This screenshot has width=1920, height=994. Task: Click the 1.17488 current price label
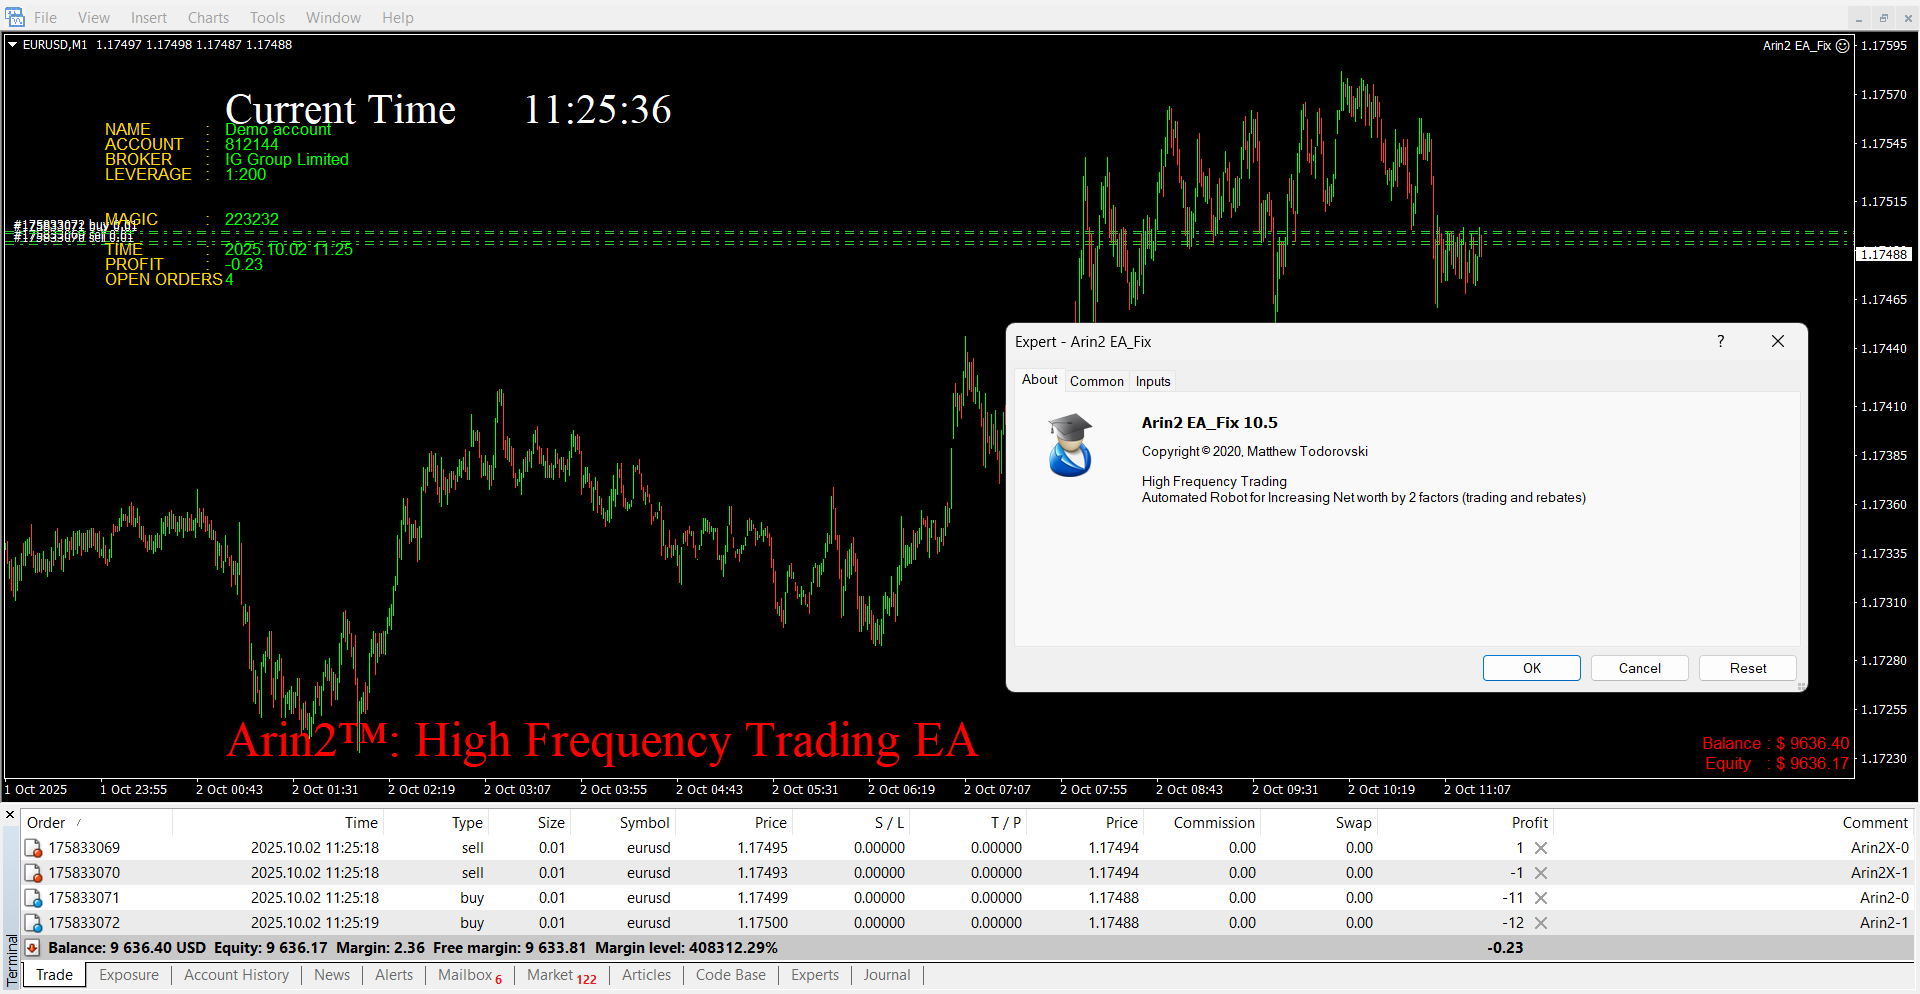coord(1883,254)
